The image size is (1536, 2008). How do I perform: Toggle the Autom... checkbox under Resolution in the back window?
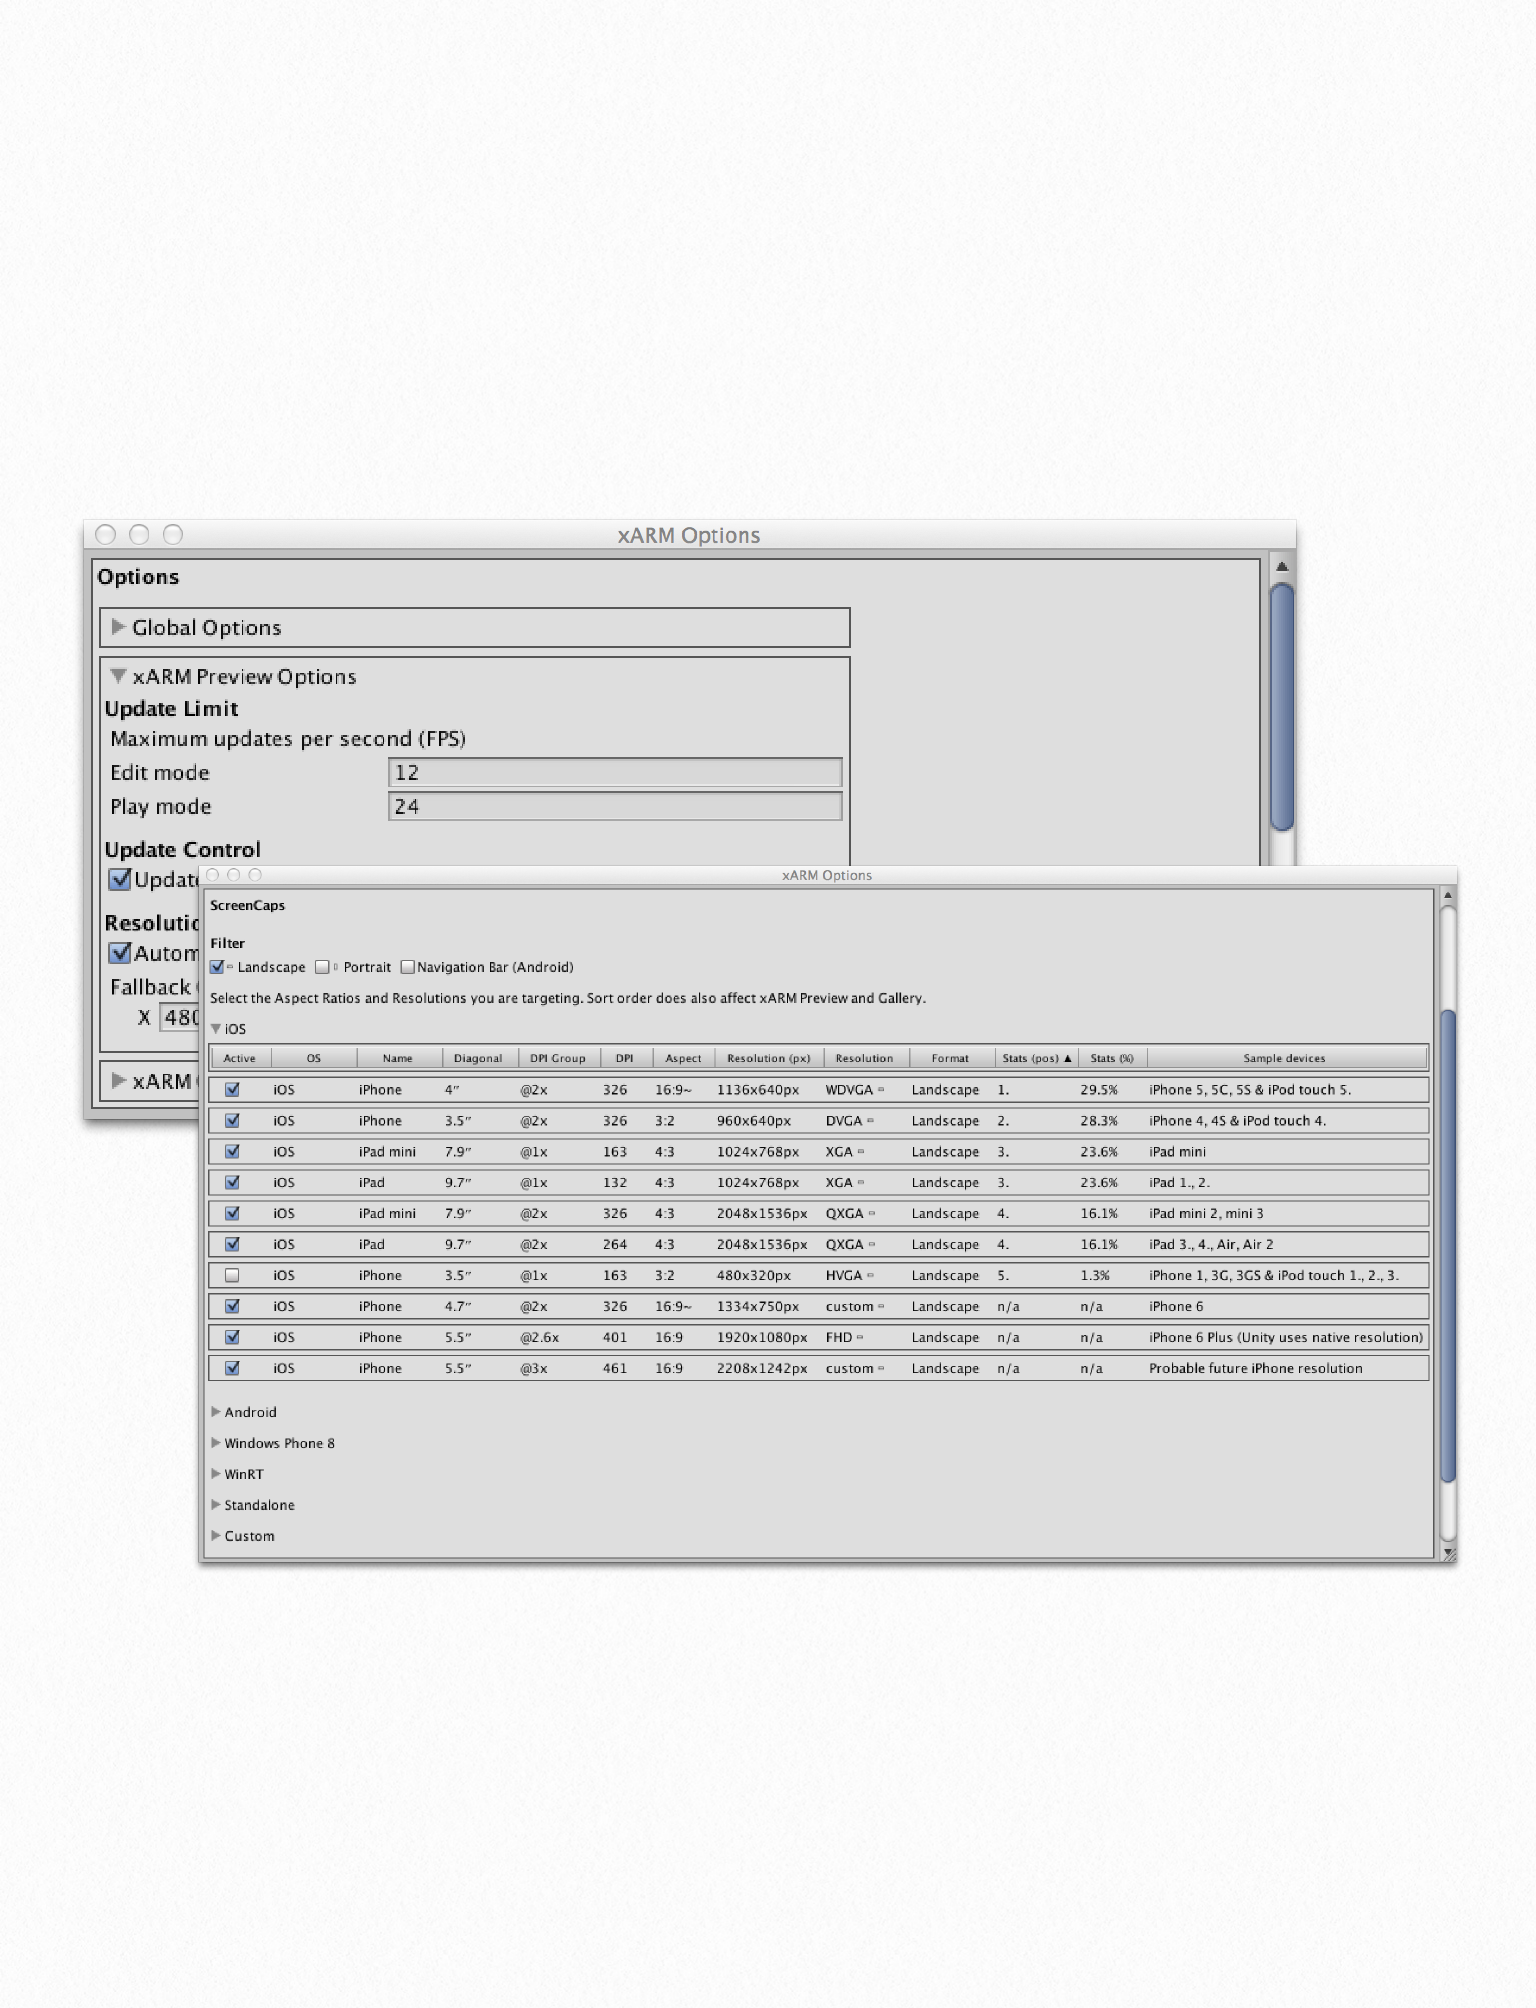pyautogui.click(x=120, y=953)
